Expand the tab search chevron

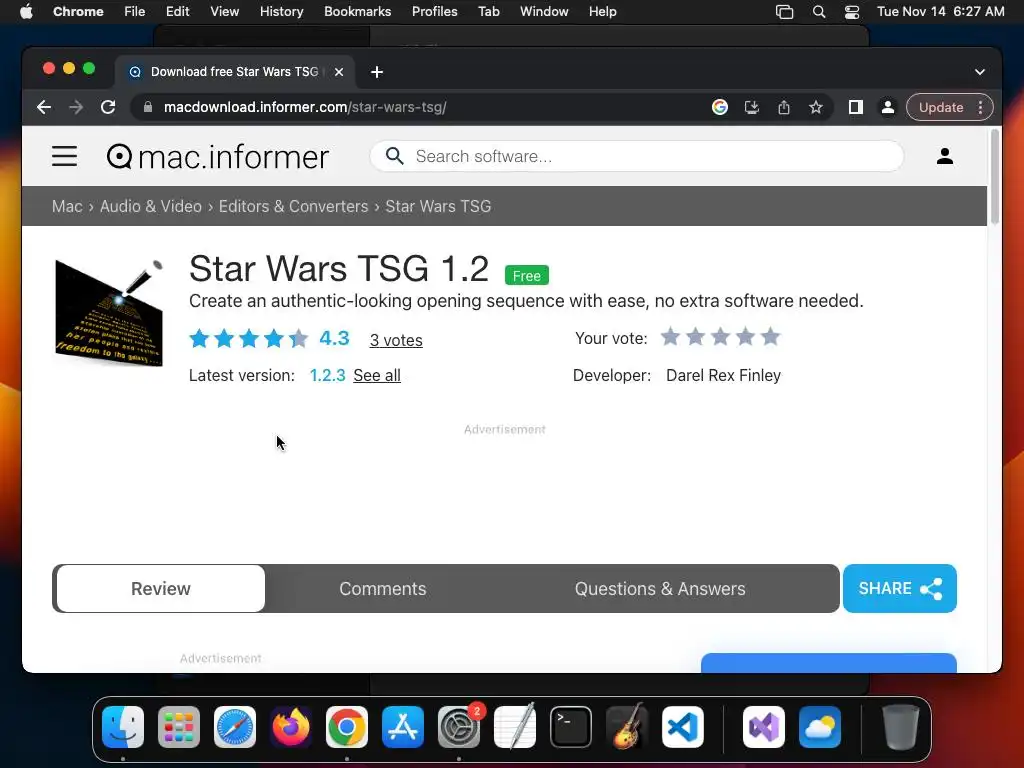[x=980, y=72]
